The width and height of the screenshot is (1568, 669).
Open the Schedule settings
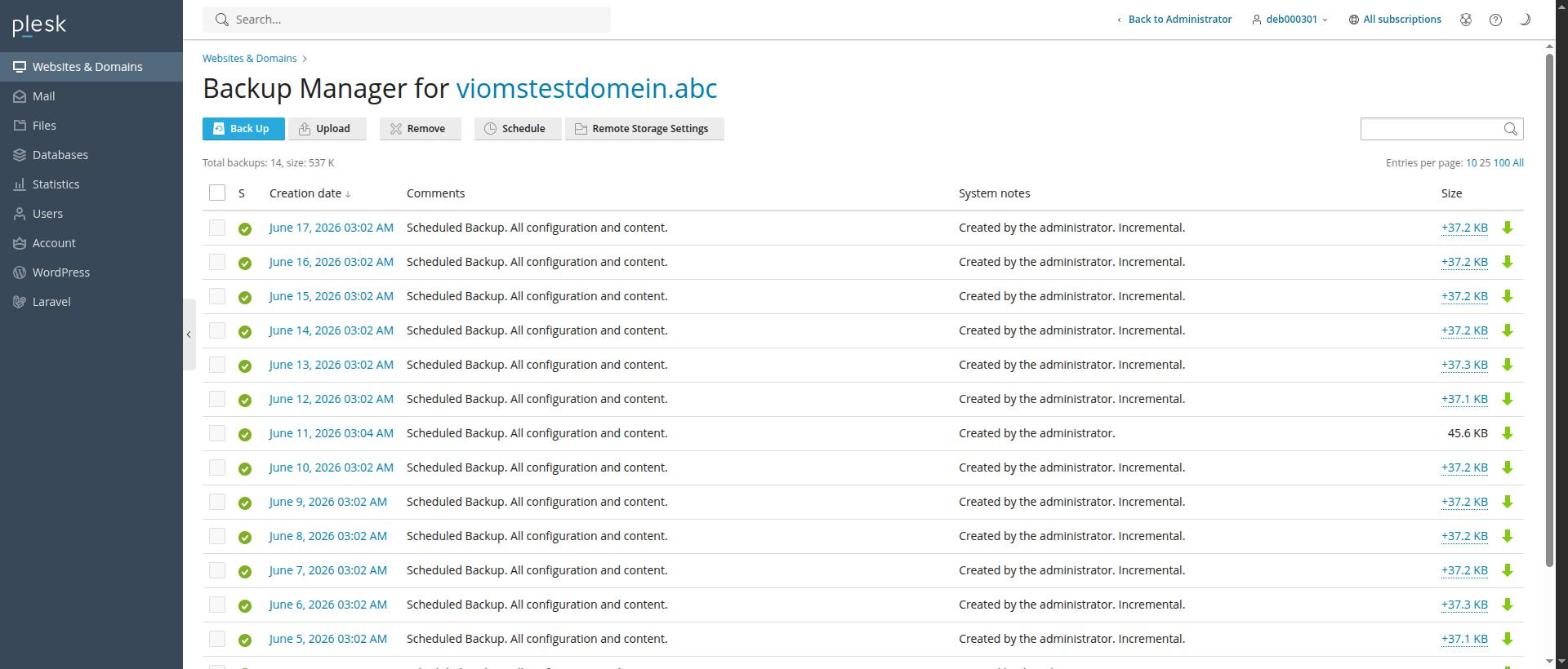pos(517,128)
